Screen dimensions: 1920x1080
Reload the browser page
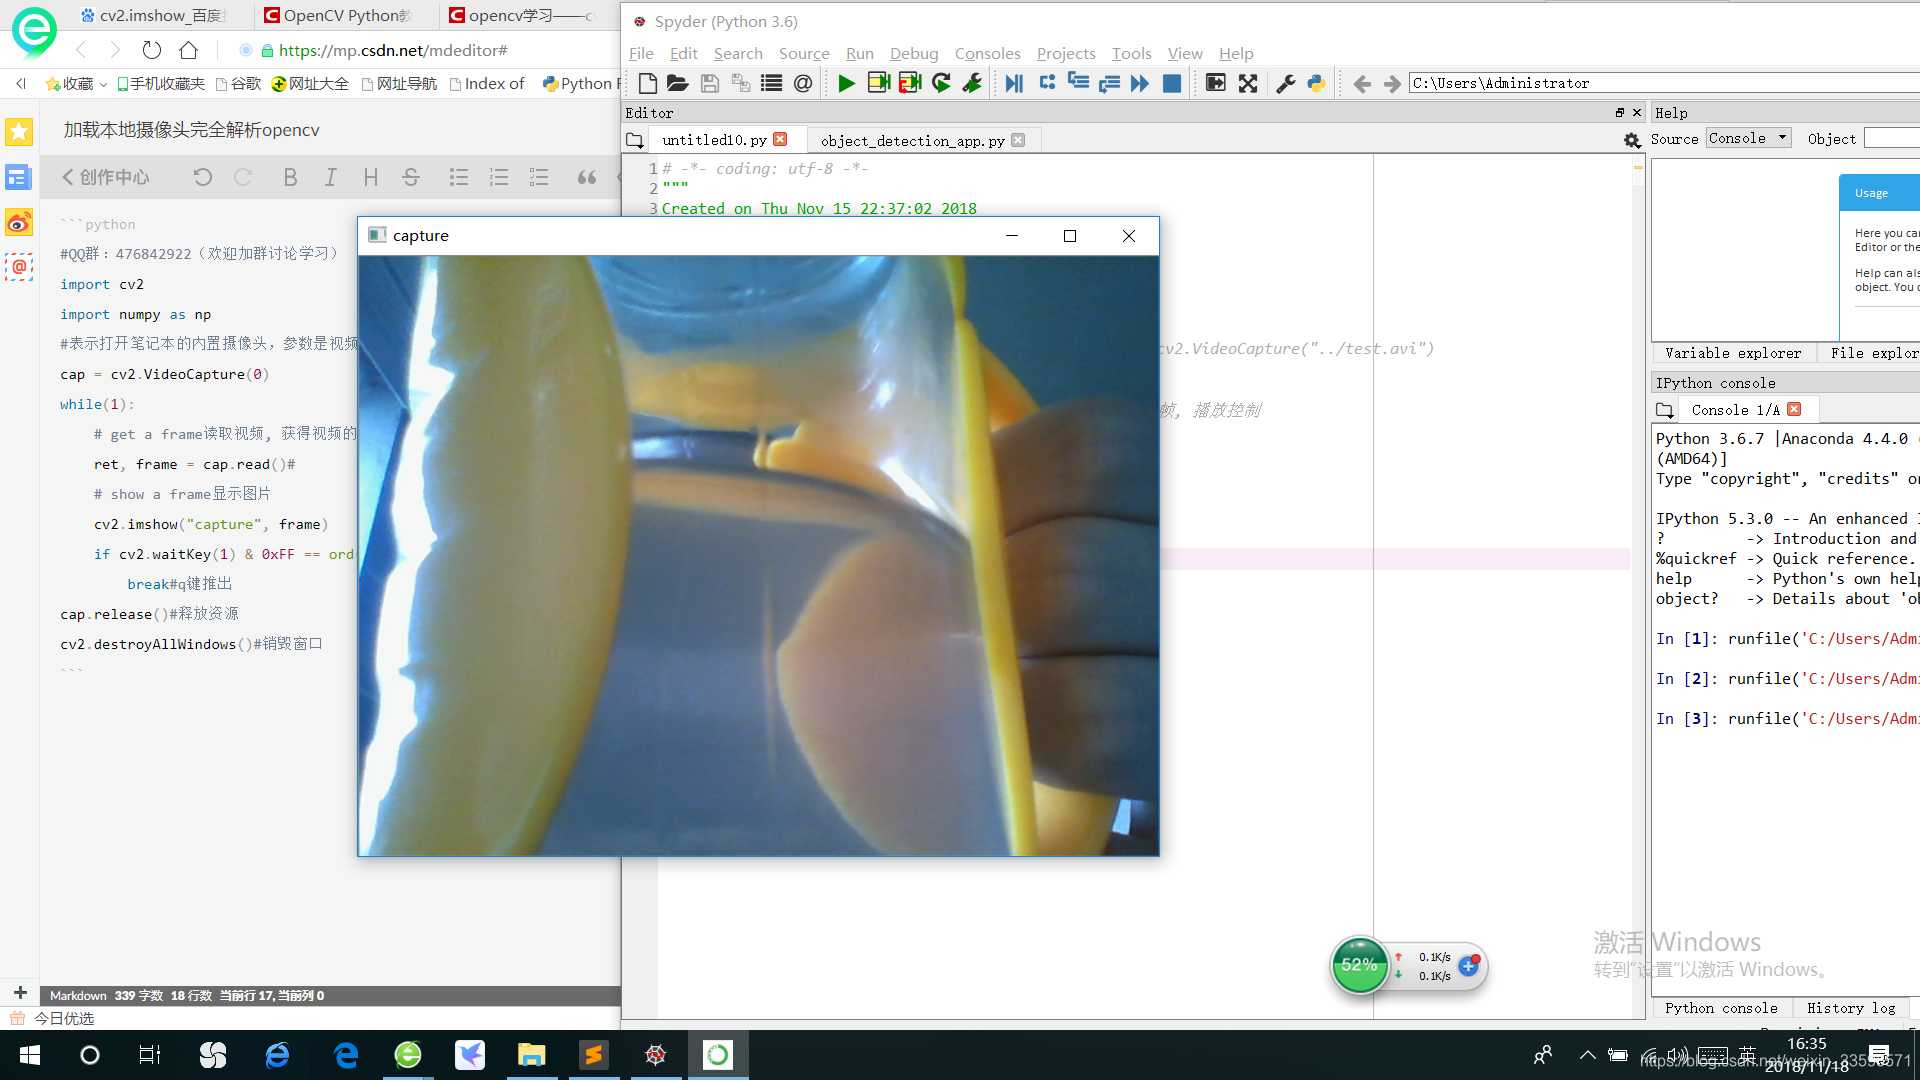click(x=152, y=50)
